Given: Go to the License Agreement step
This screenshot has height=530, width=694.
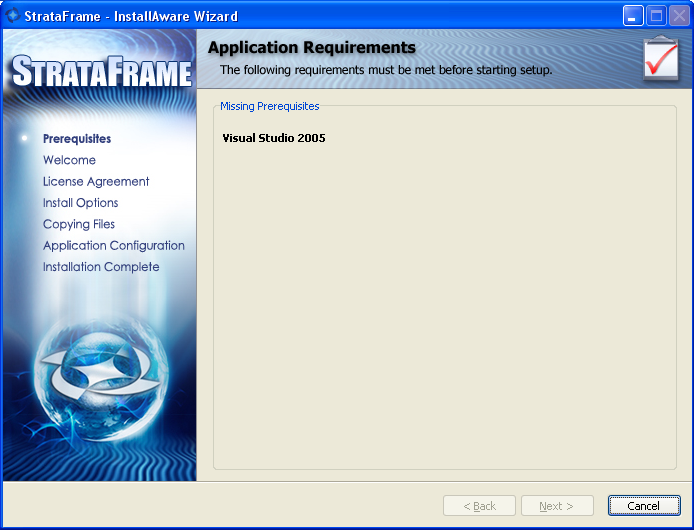Looking at the screenshot, I should [x=96, y=182].
